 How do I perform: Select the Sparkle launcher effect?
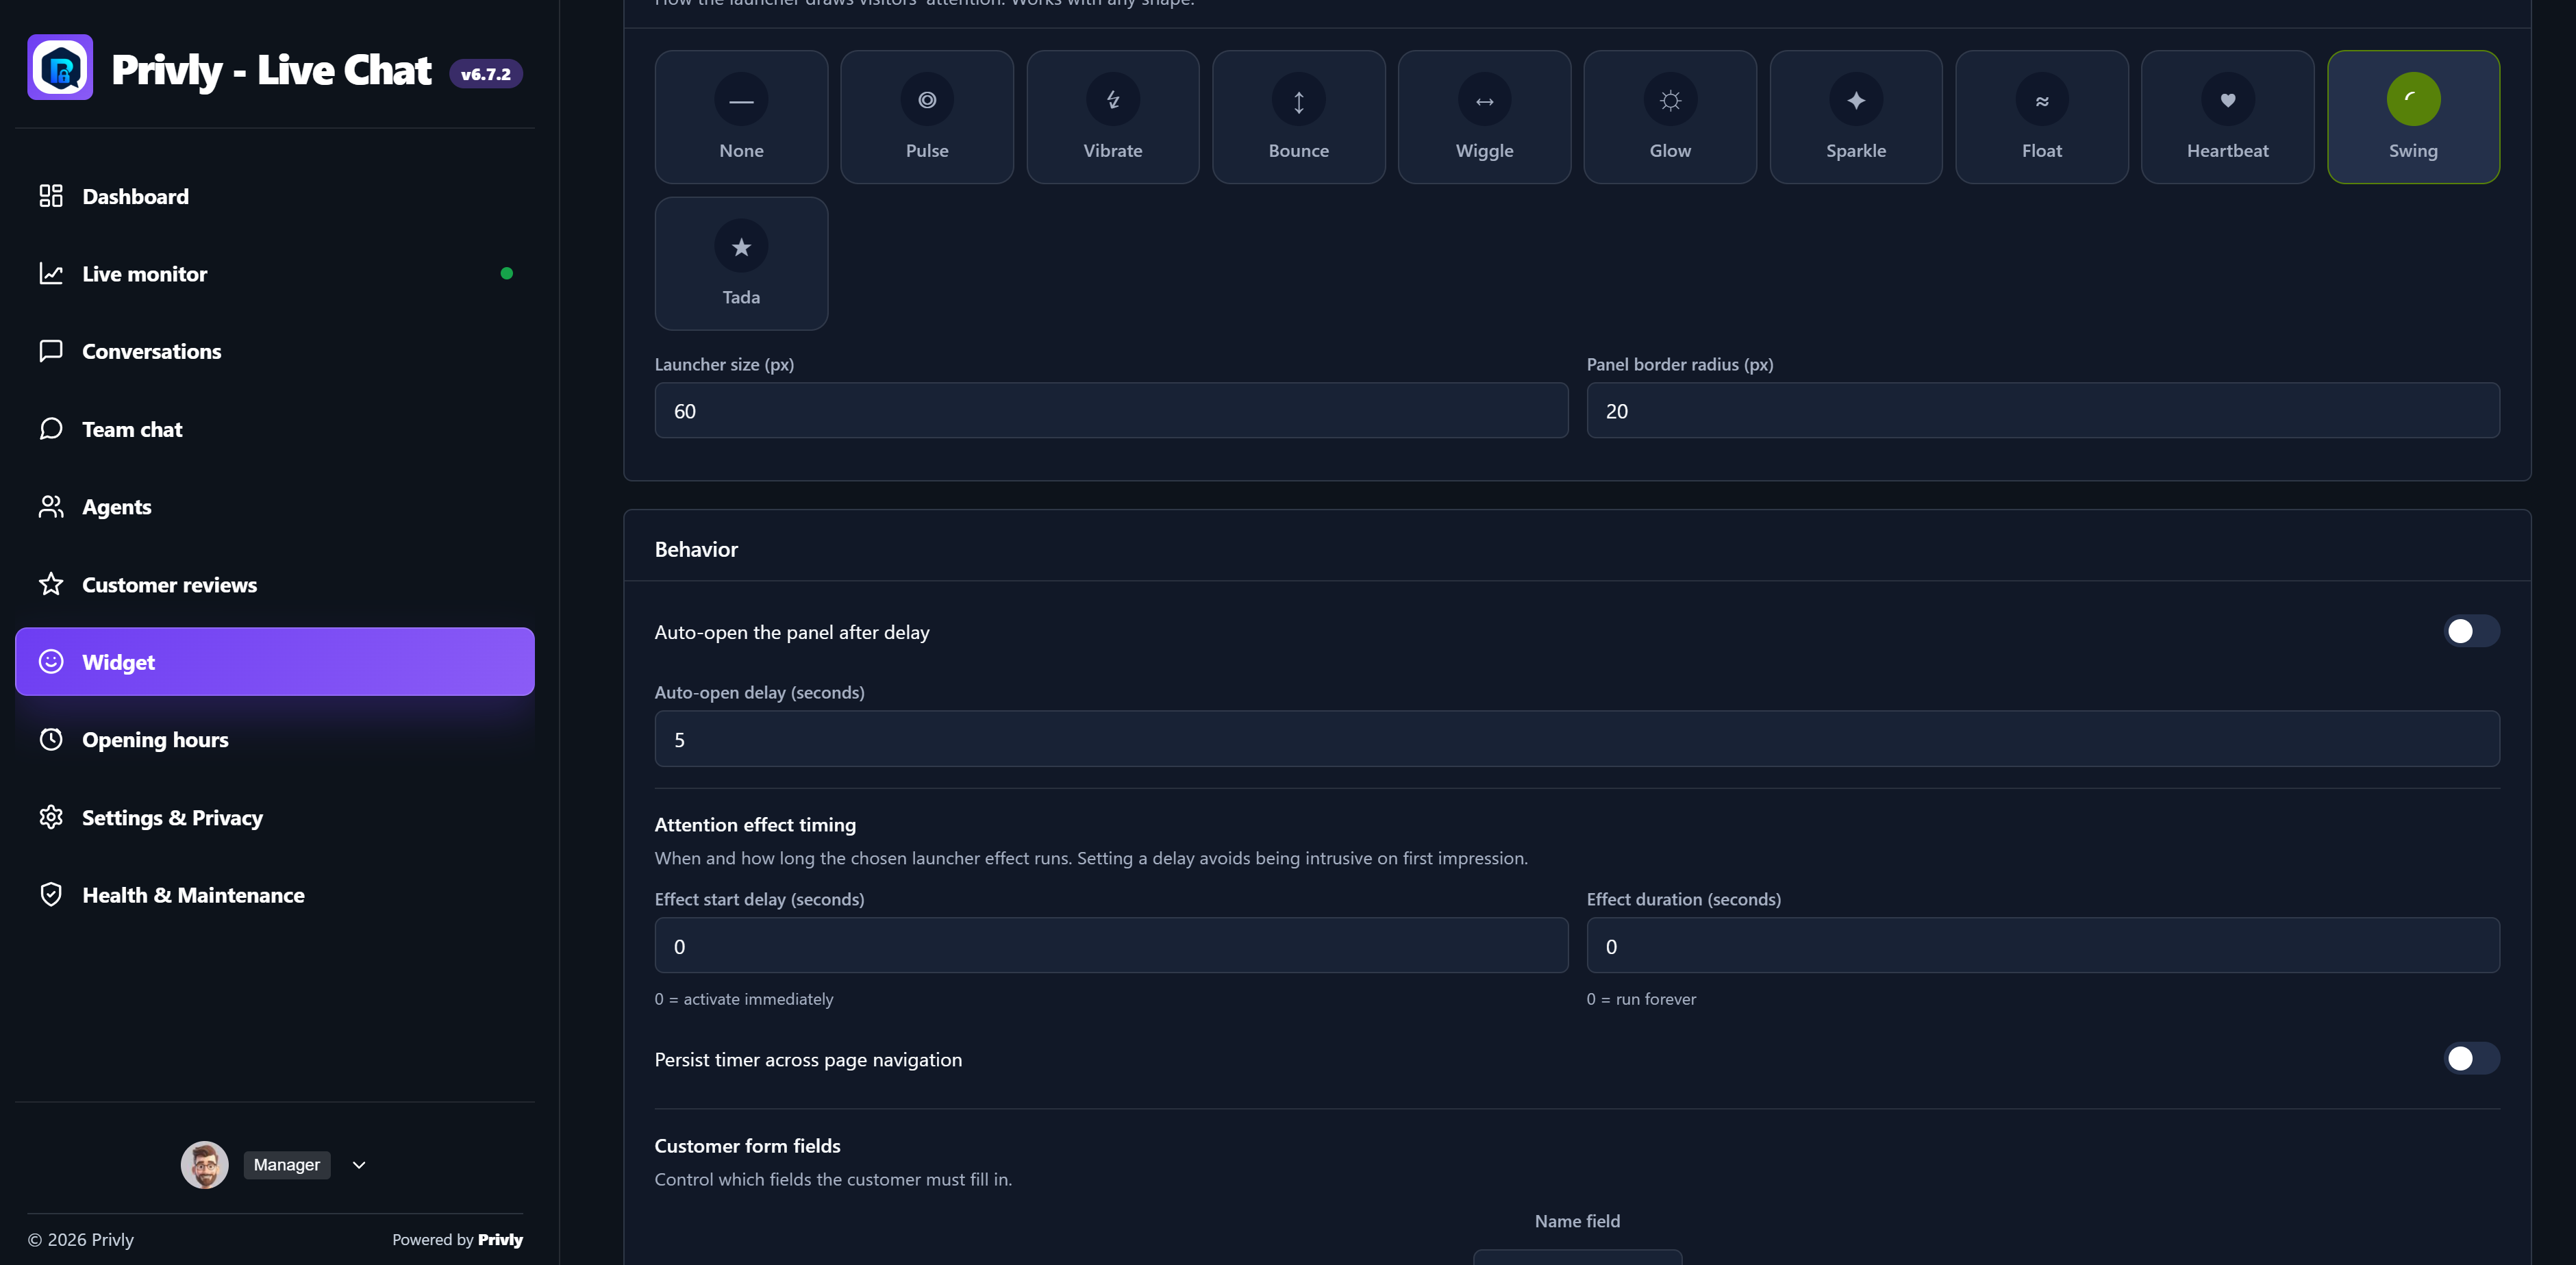pyautogui.click(x=1856, y=117)
